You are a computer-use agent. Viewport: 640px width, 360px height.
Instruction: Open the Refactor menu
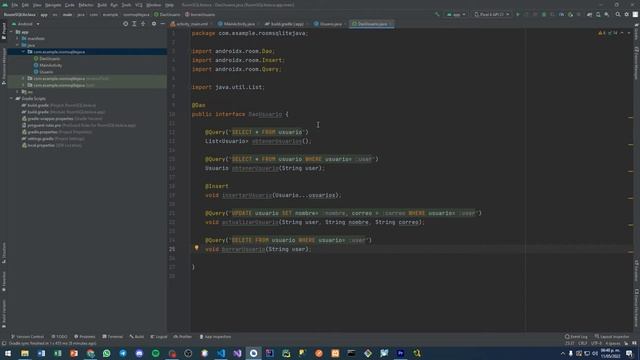tap(86, 5)
